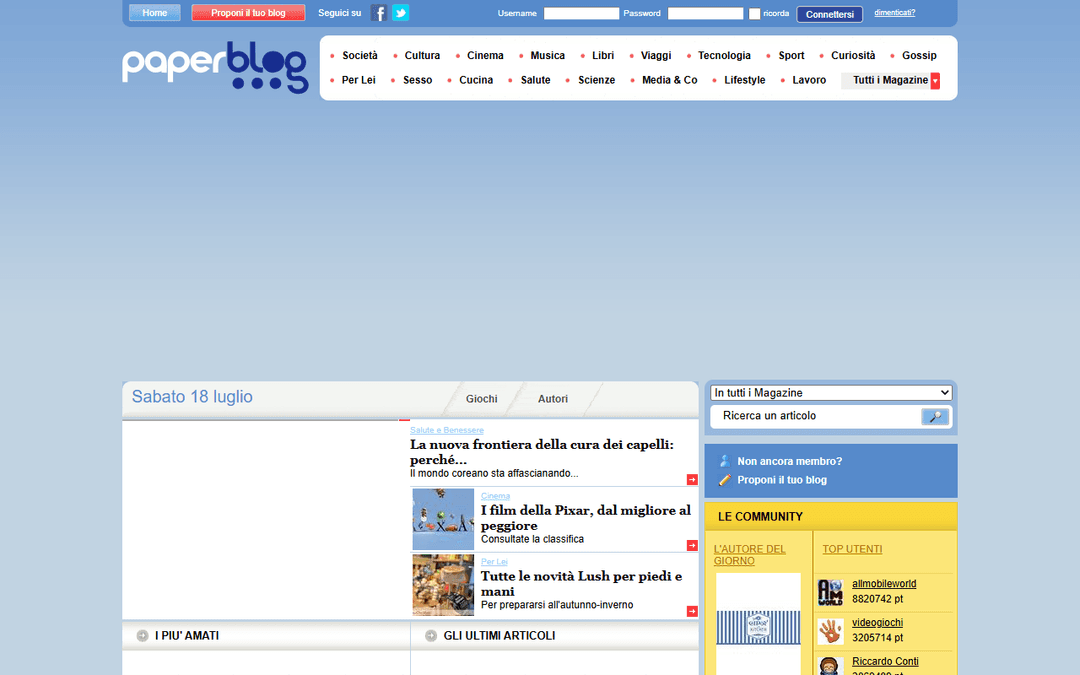The image size is (1080, 675).
Task: Go to the Lifestyle category
Action: (x=745, y=81)
